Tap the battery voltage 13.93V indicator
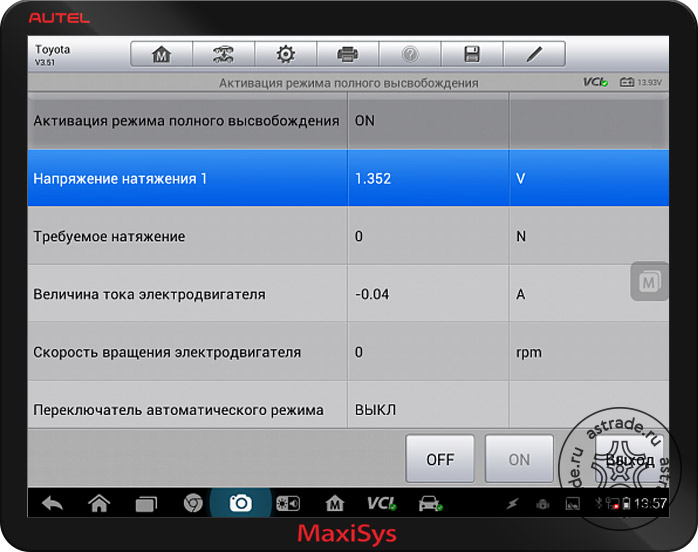Image resolution: width=698 pixels, height=552 pixels. pos(641,82)
